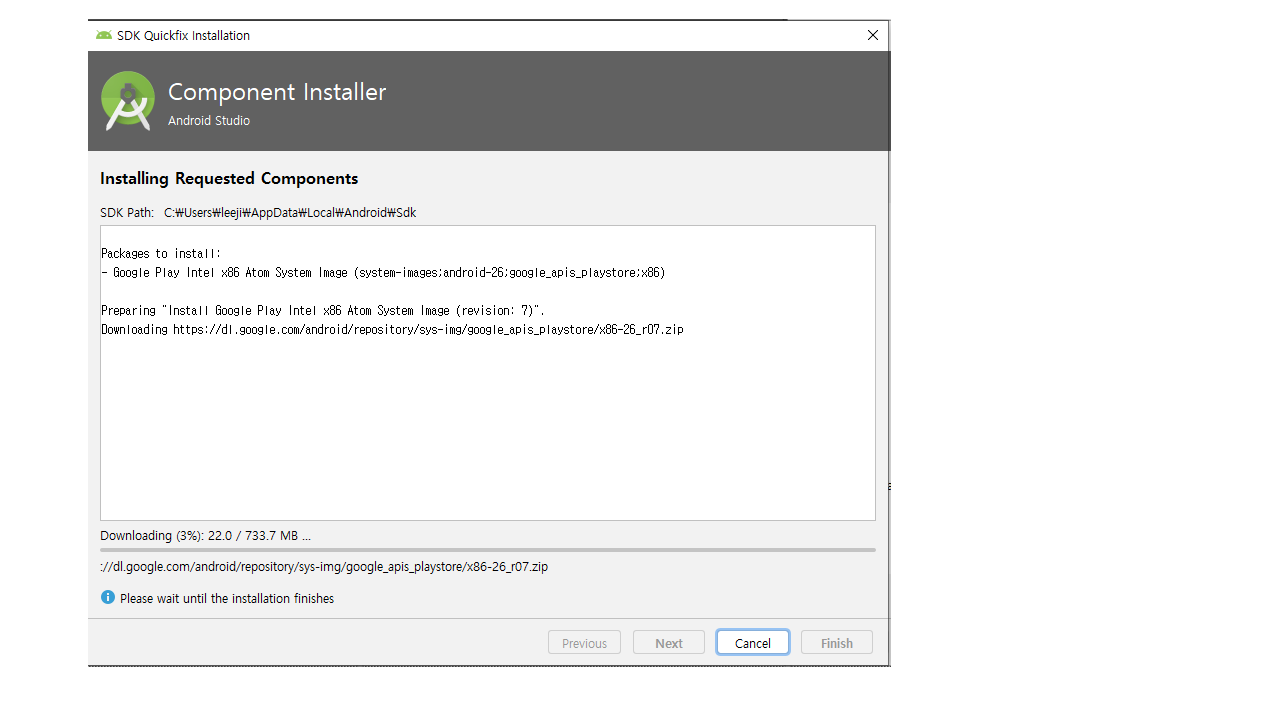This screenshot has height=720, width=1280.
Task: Click the "Please wait until the installation finishes" message
Action: click(227, 599)
